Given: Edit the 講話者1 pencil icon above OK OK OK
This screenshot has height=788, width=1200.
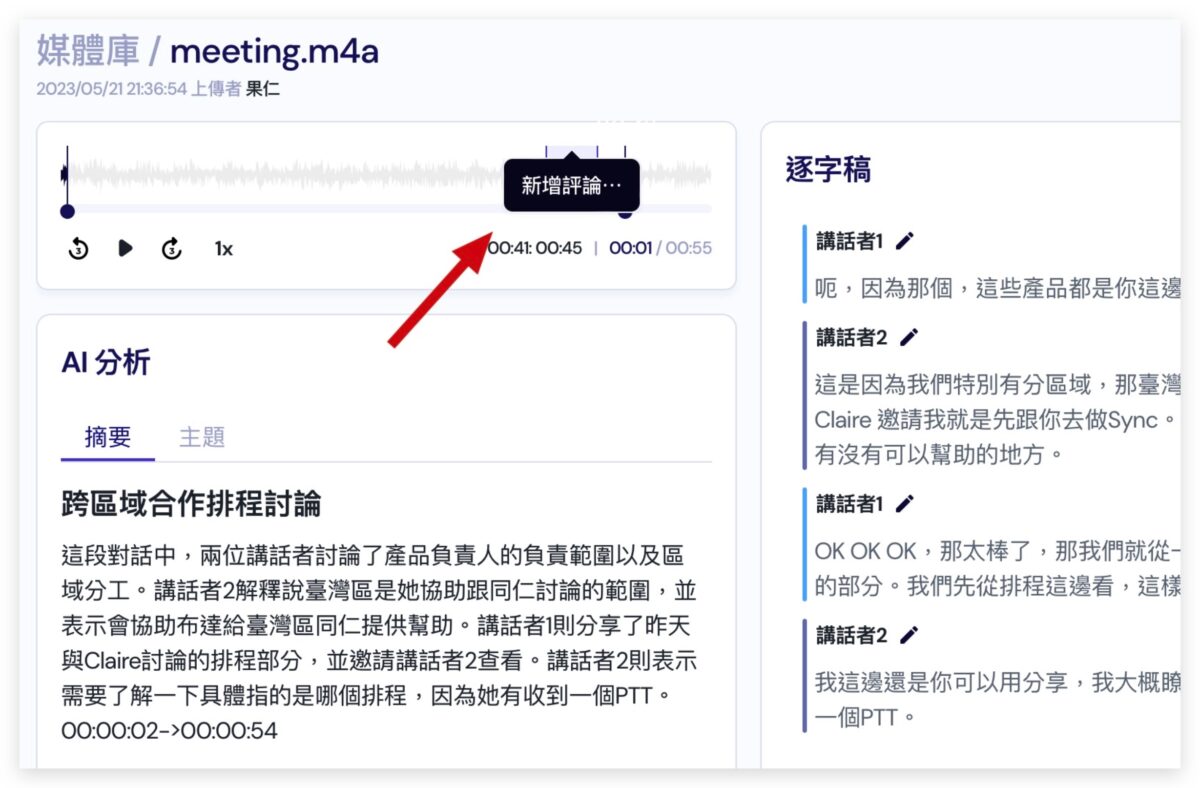Looking at the screenshot, I should click(905, 504).
